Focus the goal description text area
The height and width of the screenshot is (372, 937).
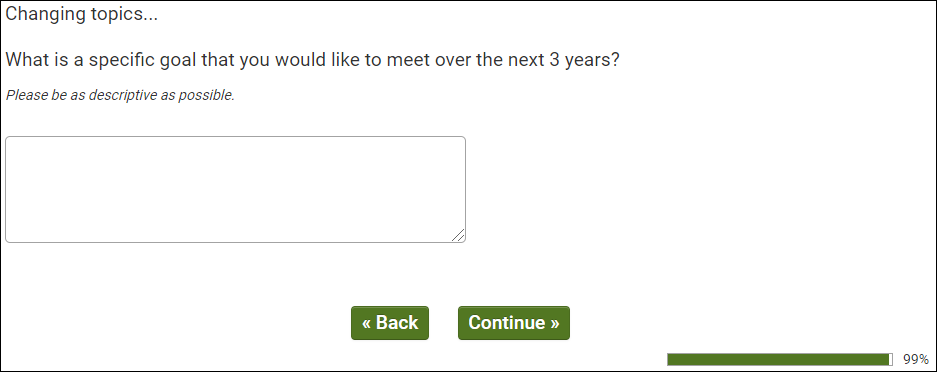point(235,189)
